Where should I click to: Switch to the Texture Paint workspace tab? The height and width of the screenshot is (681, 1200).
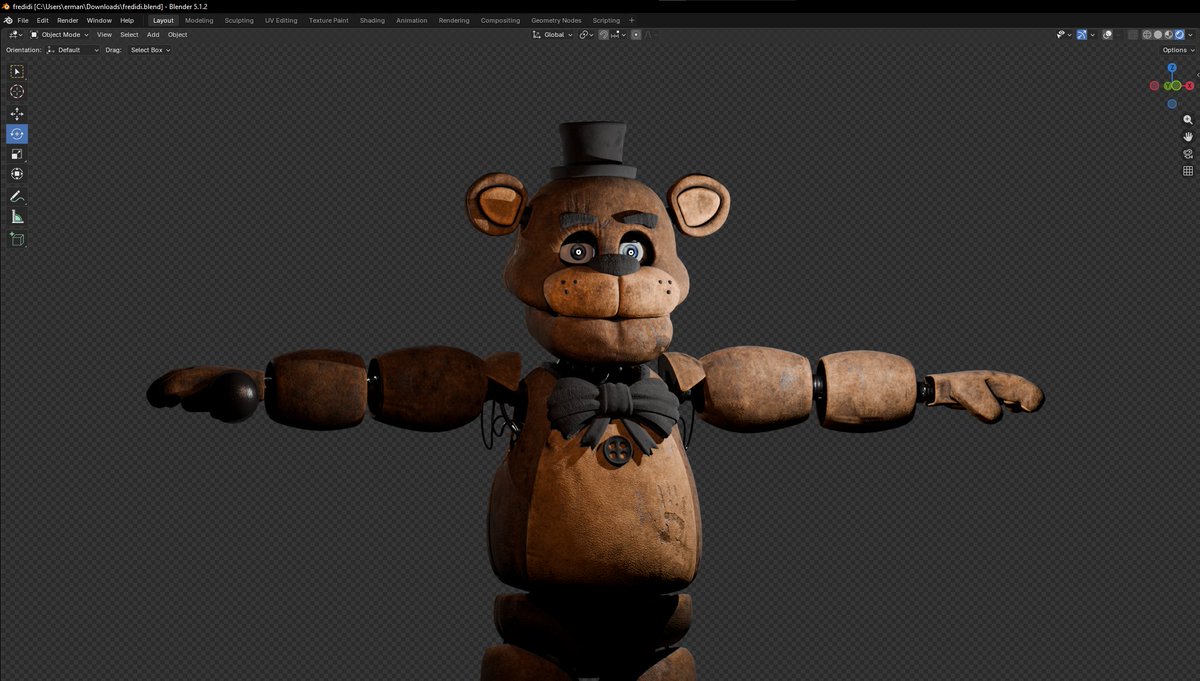(x=329, y=20)
